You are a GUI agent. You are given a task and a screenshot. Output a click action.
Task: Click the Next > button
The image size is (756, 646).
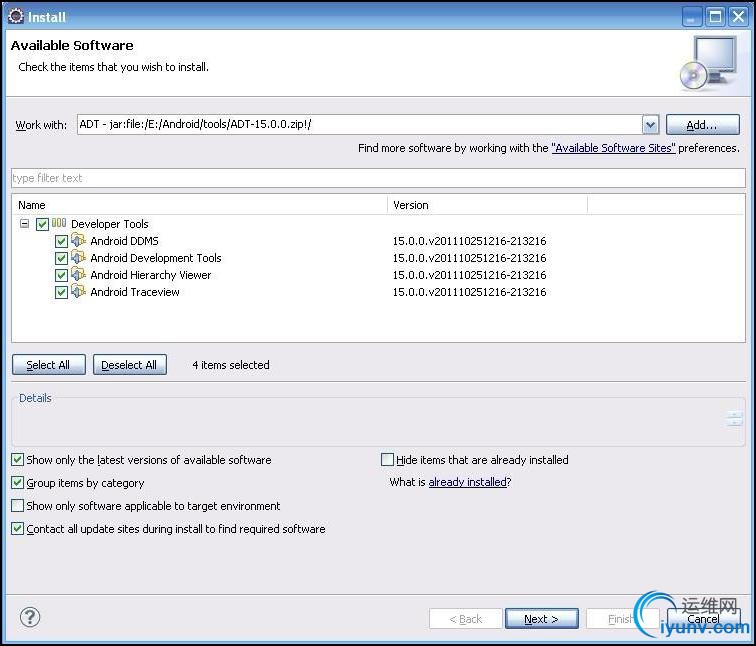pyautogui.click(x=541, y=619)
